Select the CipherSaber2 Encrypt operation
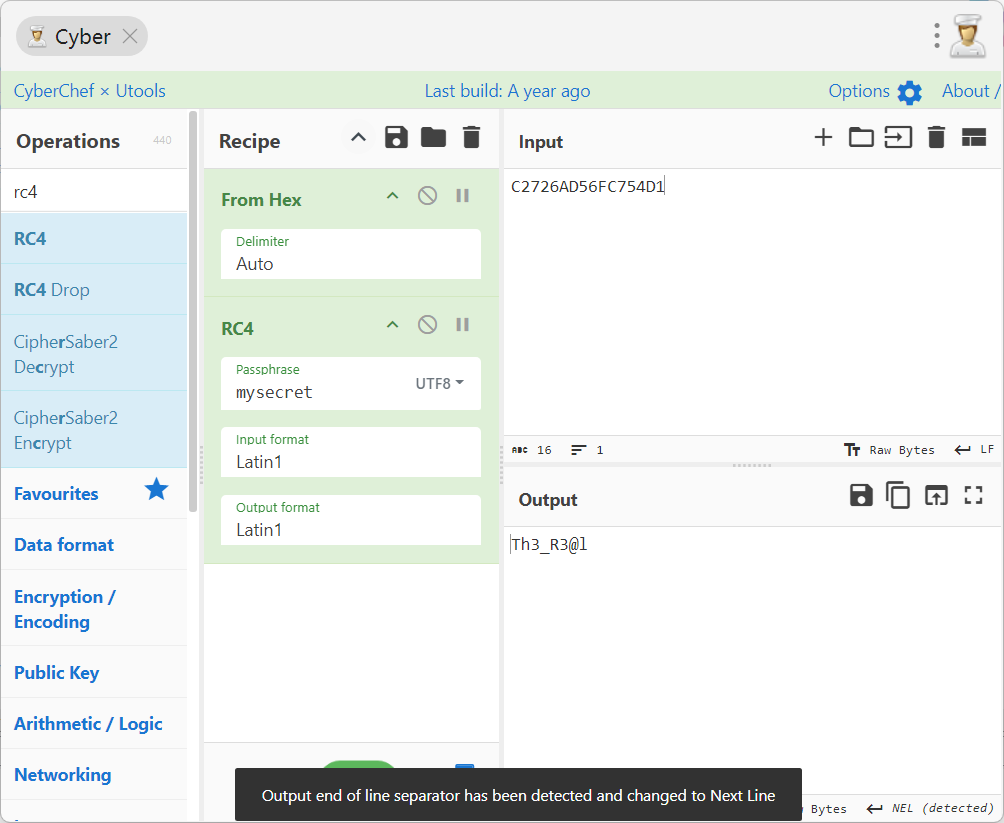 click(x=94, y=430)
